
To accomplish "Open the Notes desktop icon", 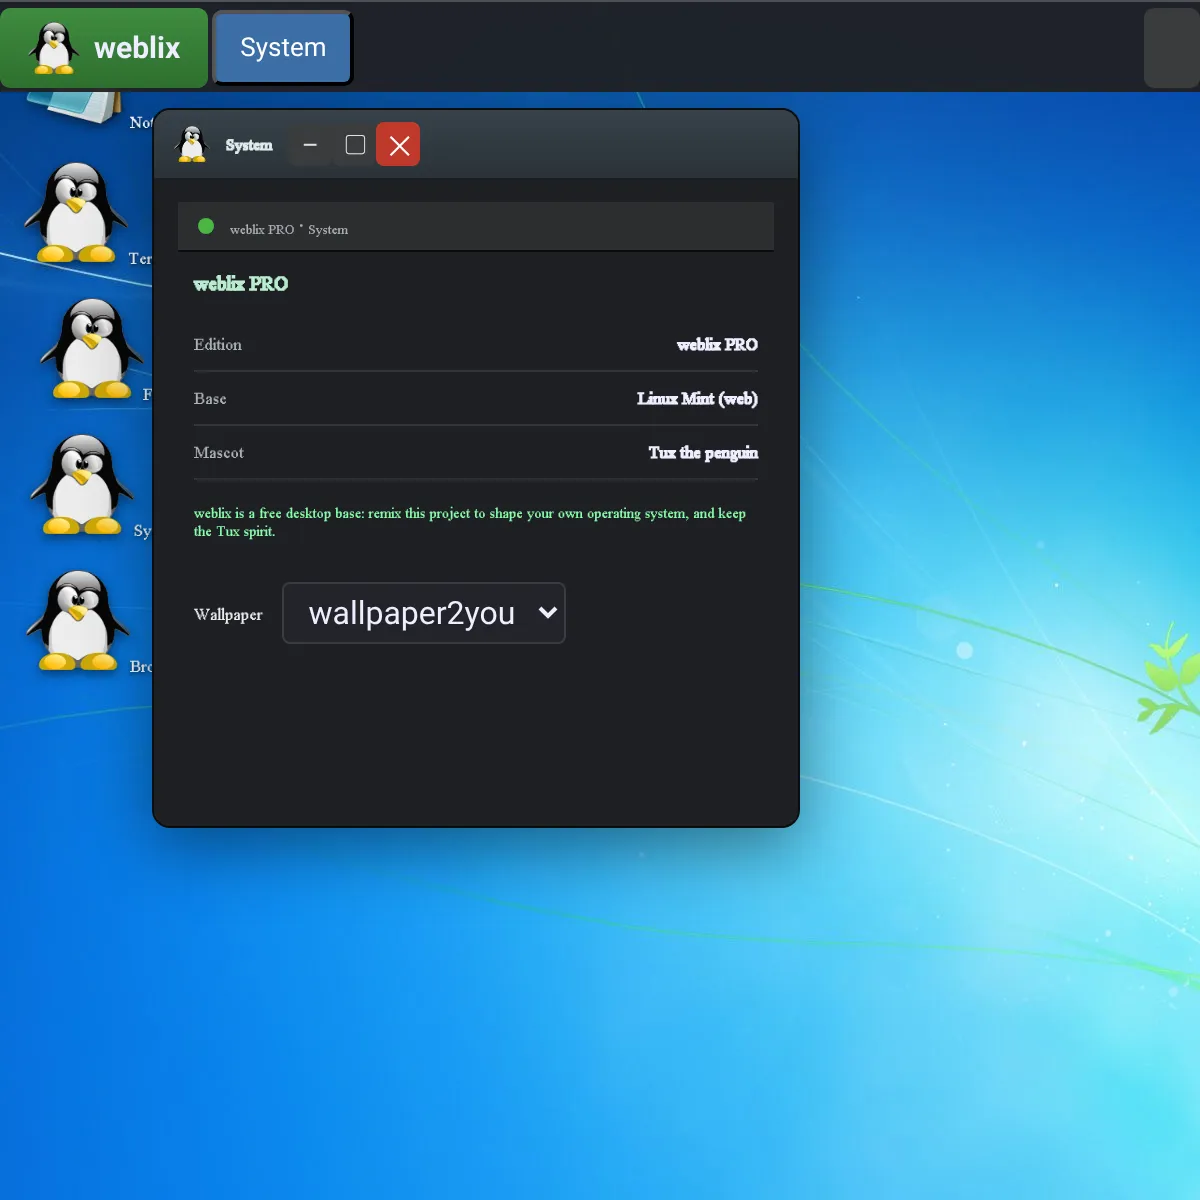I will tap(76, 107).
